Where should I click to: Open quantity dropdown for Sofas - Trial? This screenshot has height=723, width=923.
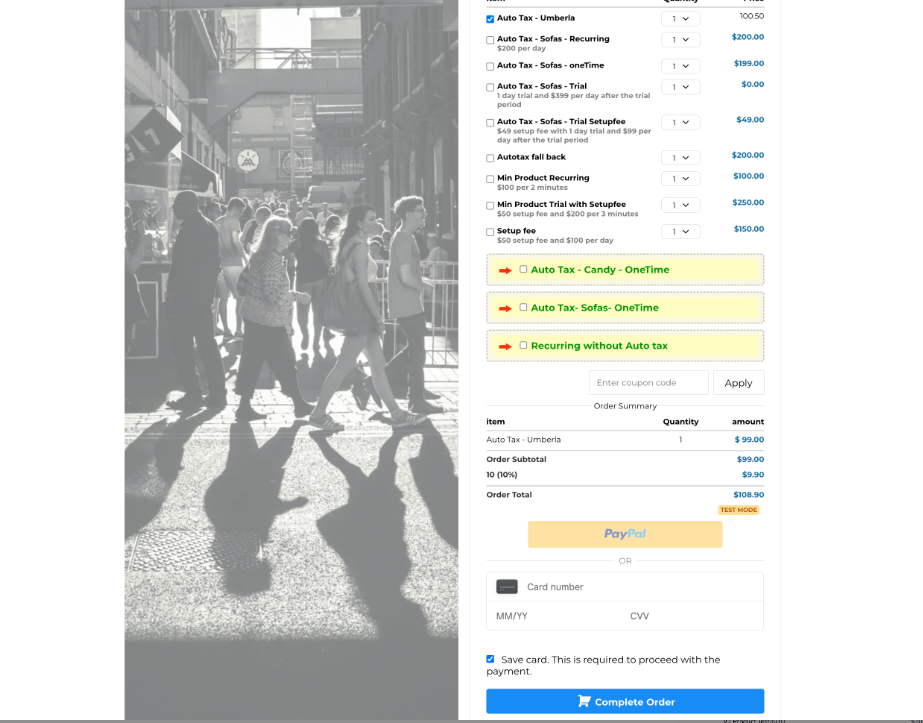(680, 87)
